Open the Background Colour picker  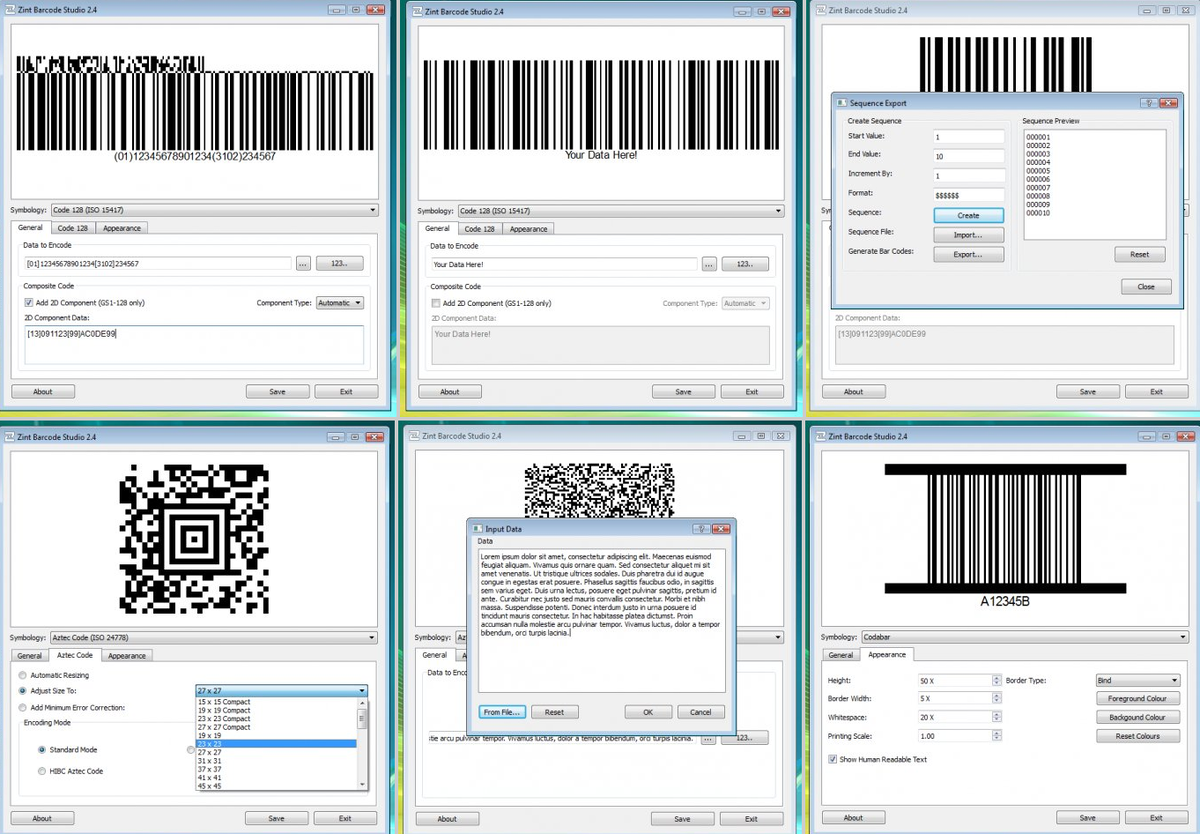1138,717
